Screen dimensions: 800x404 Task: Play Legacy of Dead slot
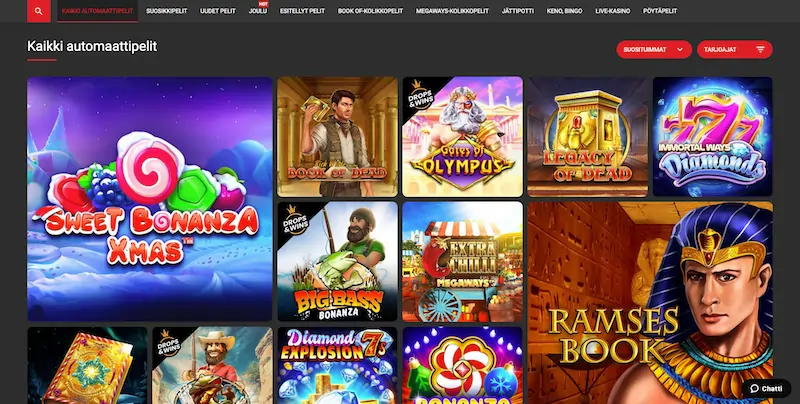(x=588, y=137)
